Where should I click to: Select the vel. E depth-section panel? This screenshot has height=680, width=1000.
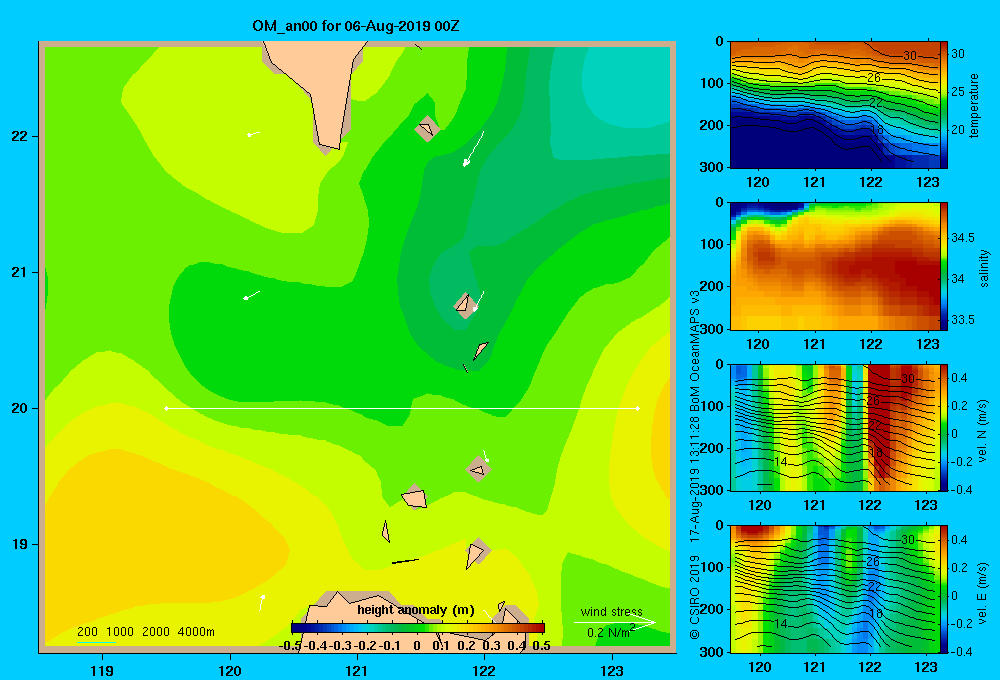pyautogui.click(x=835, y=589)
